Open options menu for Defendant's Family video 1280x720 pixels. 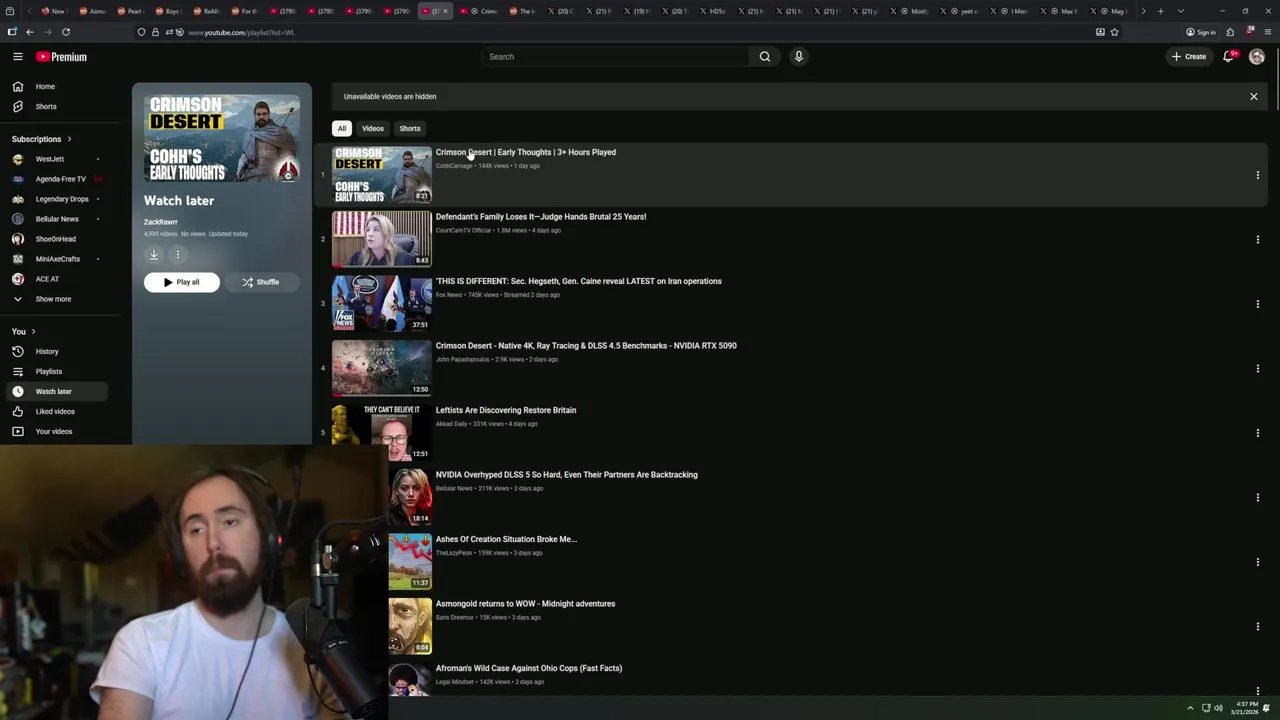pyautogui.click(x=1258, y=240)
